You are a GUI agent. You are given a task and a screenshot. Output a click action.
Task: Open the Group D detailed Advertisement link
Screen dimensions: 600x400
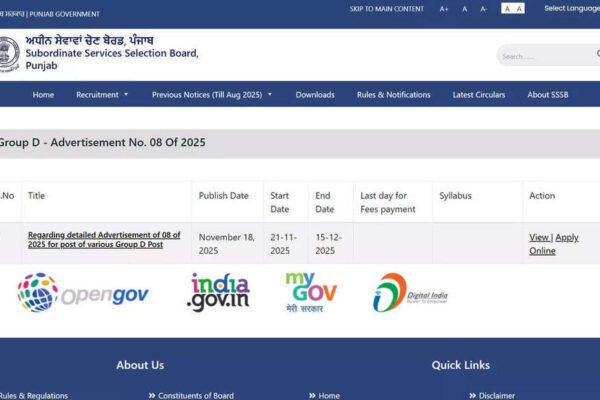(x=104, y=240)
